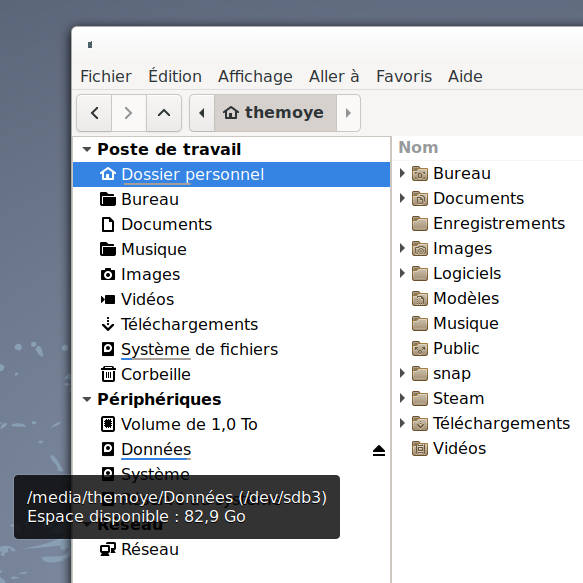
Task: Expand the Steam folder
Action: point(402,398)
